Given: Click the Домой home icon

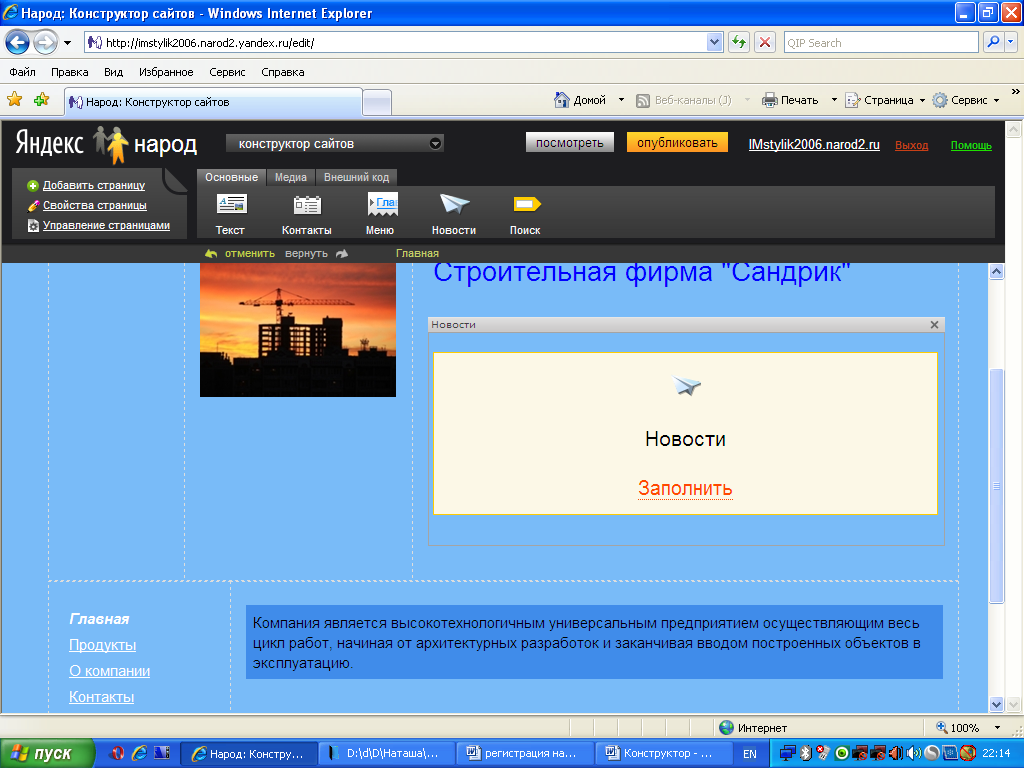Looking at the screenshot, I should pos(562,100).
